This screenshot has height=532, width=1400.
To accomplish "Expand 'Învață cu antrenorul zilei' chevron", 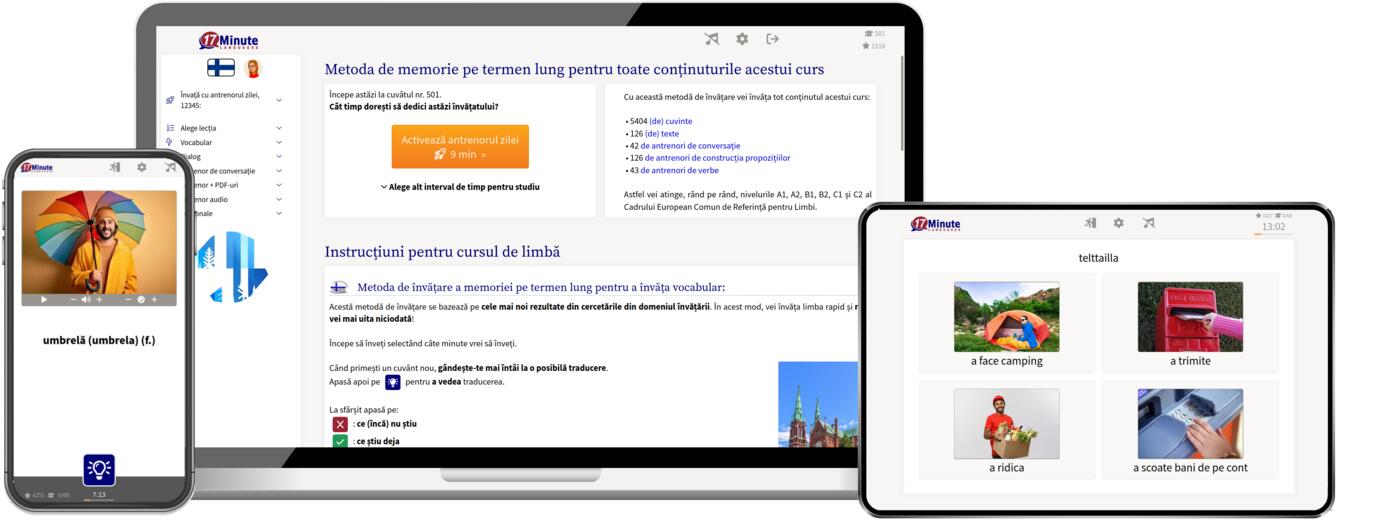I will point(279,100).
